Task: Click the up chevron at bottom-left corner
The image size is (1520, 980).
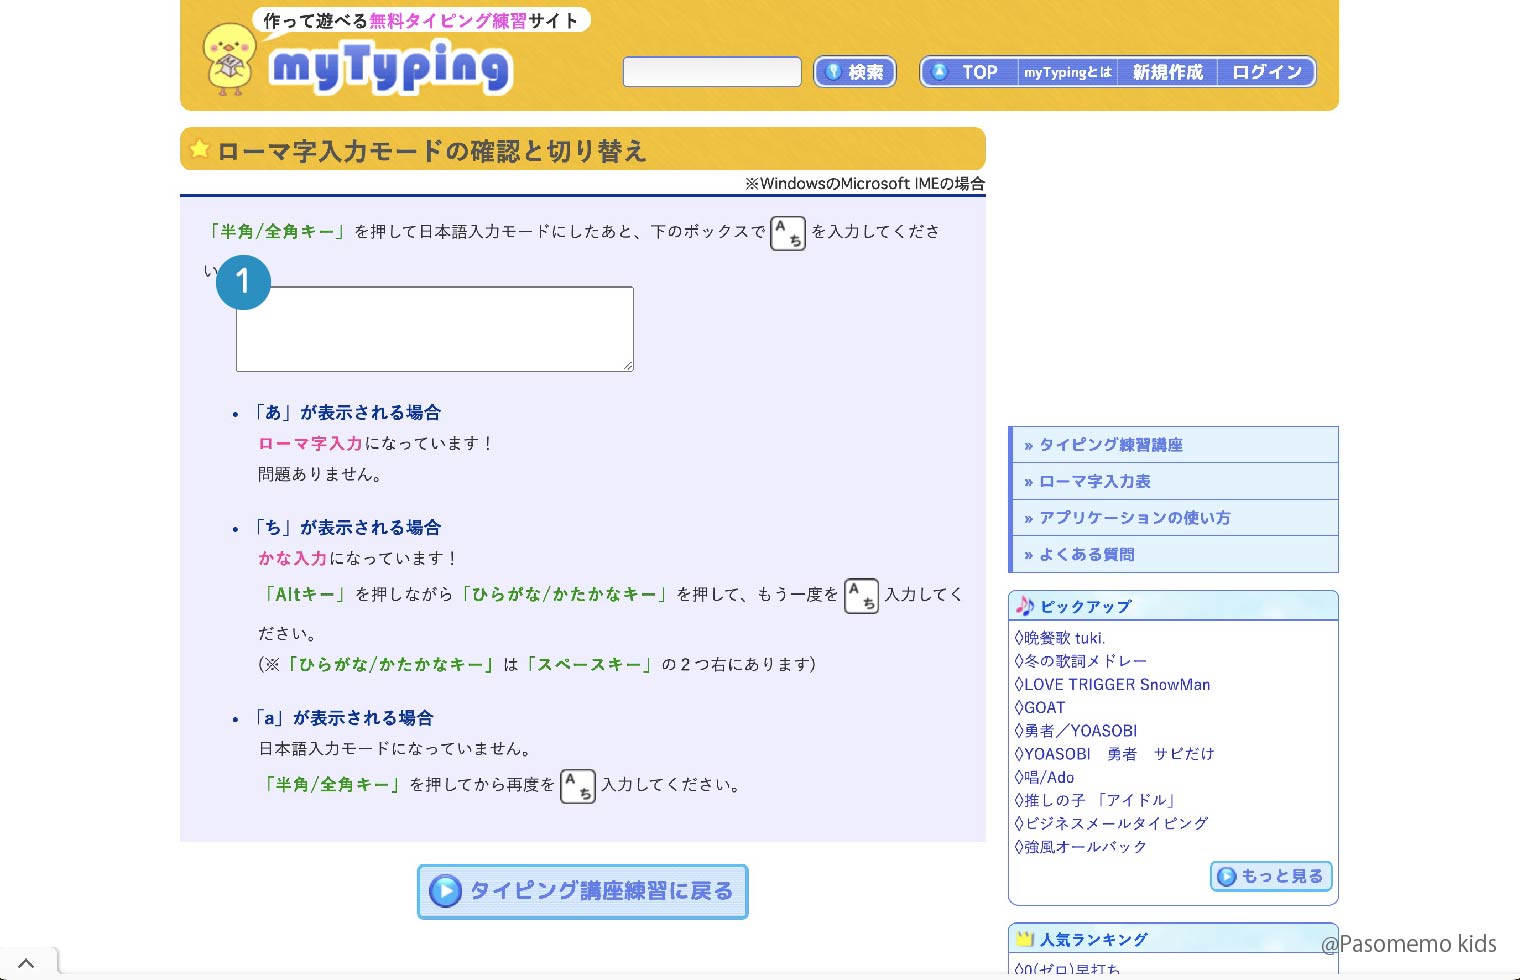Action: 26,963
